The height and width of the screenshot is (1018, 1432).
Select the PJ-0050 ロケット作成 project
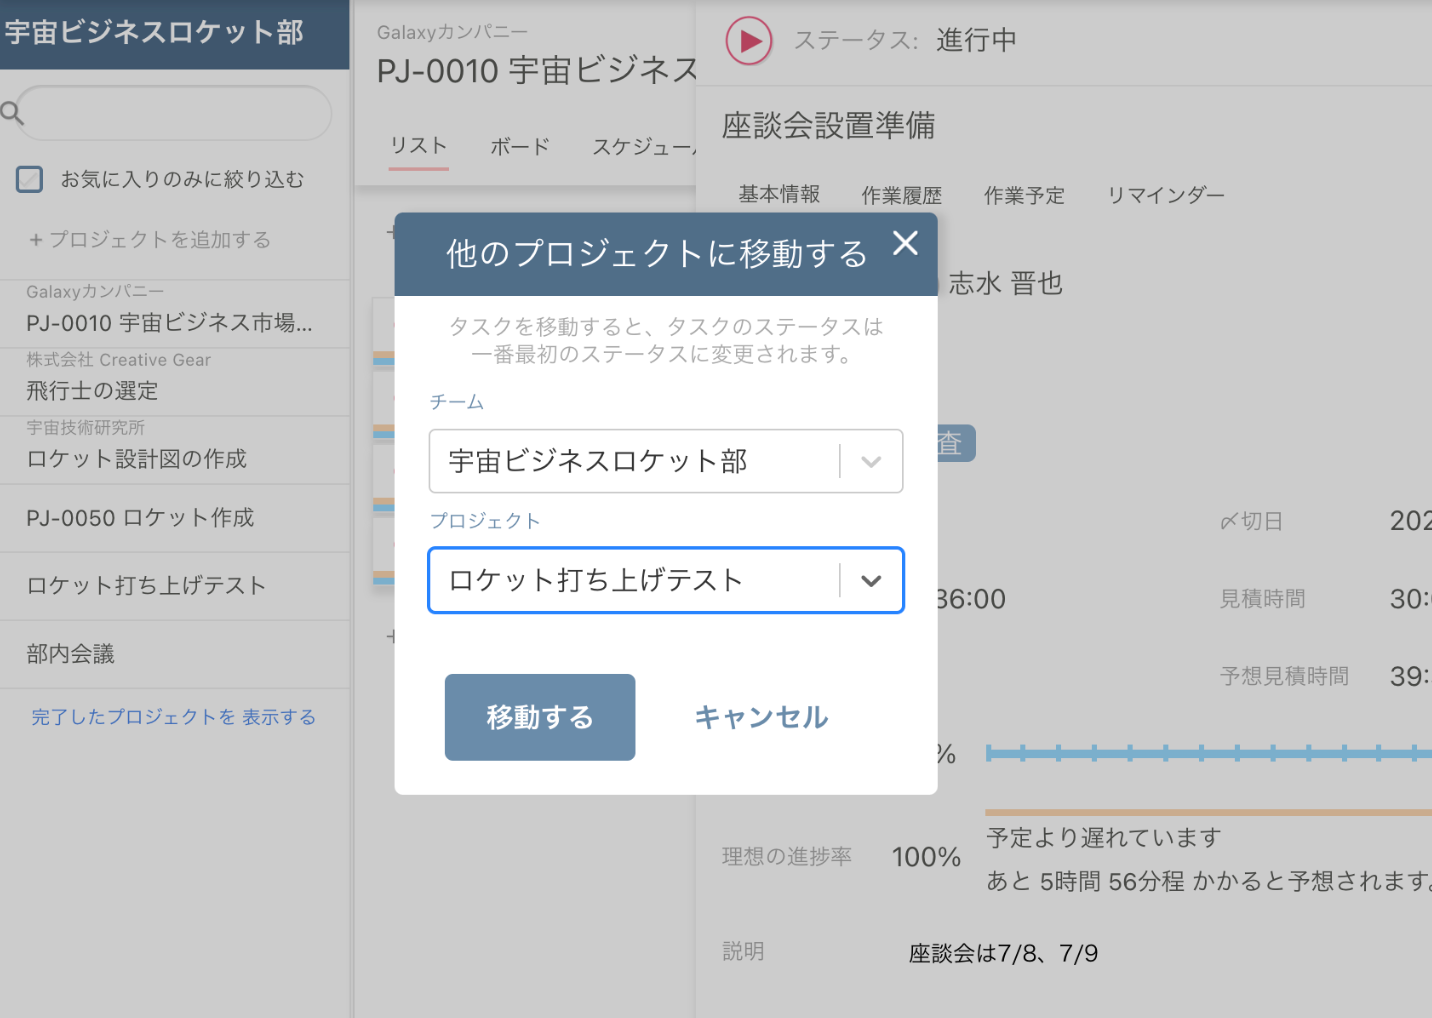140,518
